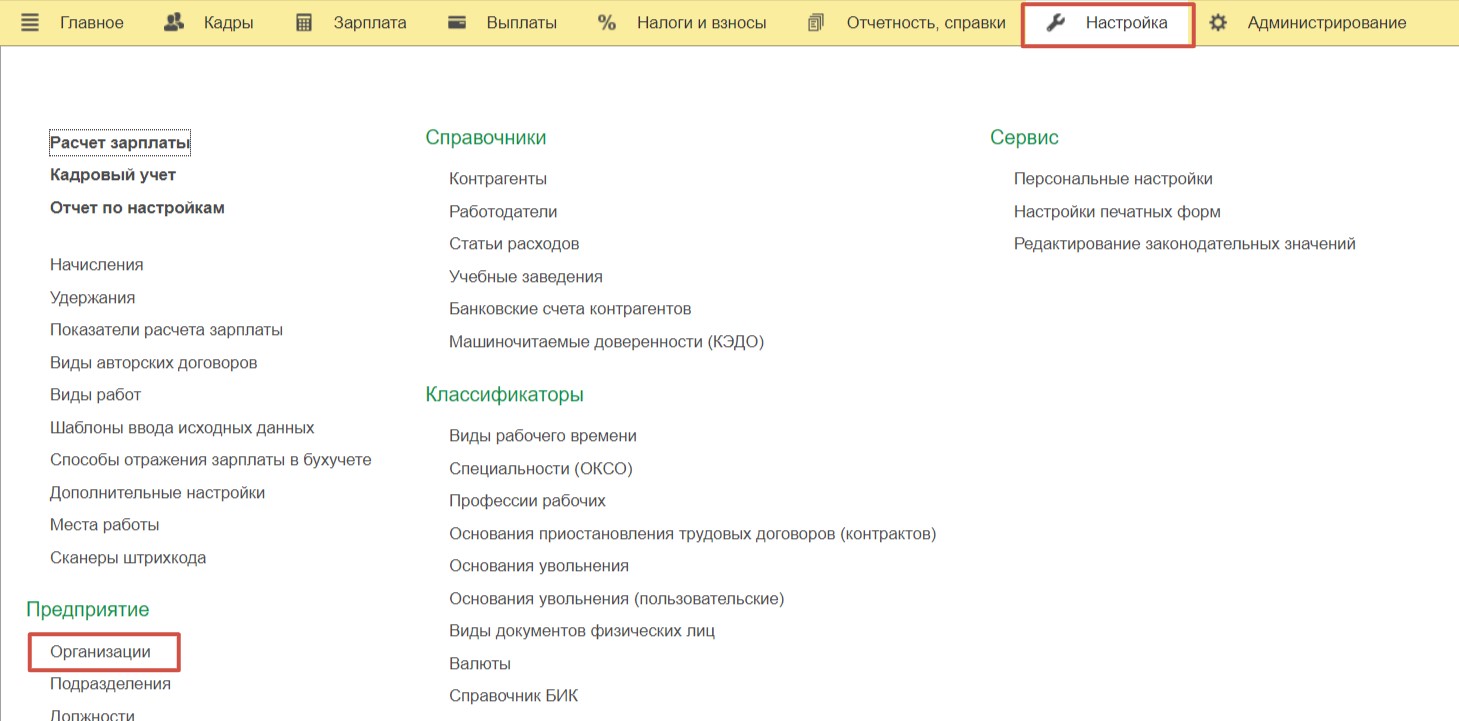The height and width of the screenshot is (721, 1459).
Task: Click the gear icon beside Администрирование
Action: pyautogui.click(x=1218, y=23)
